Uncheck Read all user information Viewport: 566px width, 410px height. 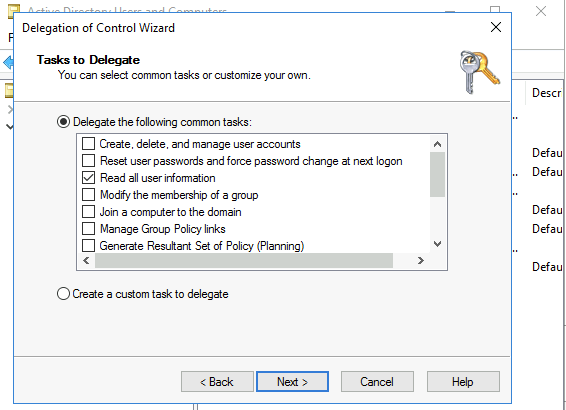click(x=88, y=178)
